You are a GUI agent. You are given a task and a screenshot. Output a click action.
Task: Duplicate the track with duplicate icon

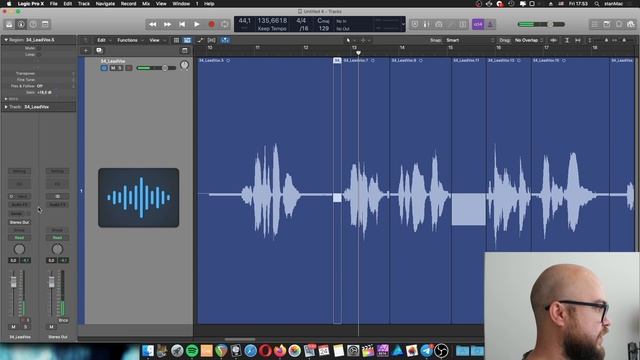pos(99,51)
